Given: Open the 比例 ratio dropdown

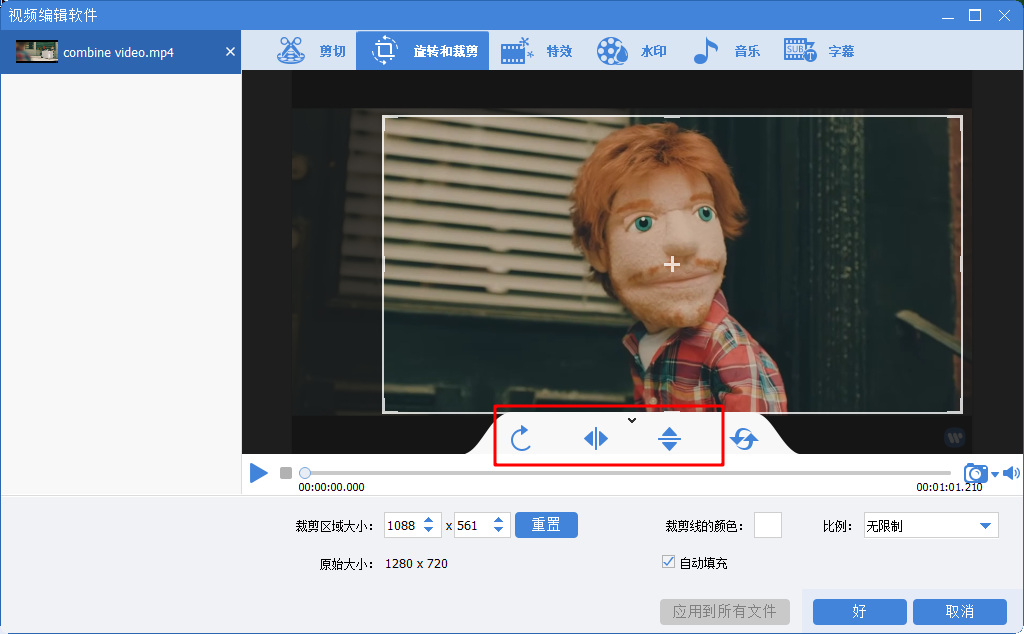Looking at the screenshot, I should coord(931,526).
